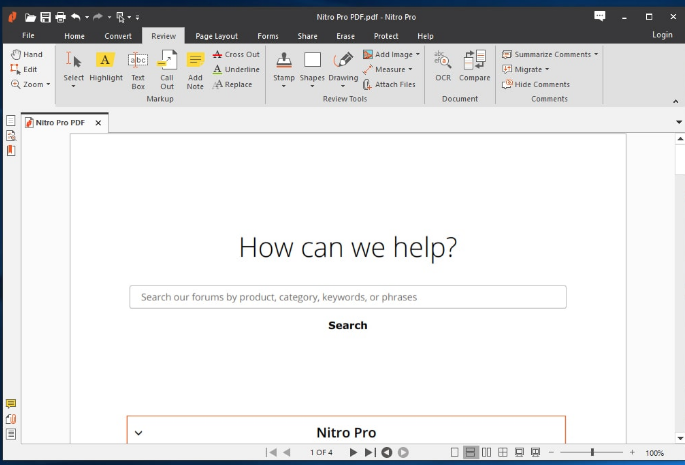This screenshot has height=465, width=685.
Task: Switch to the Page Layout tab
Action: pyautogui.click(x=217, y=36)
